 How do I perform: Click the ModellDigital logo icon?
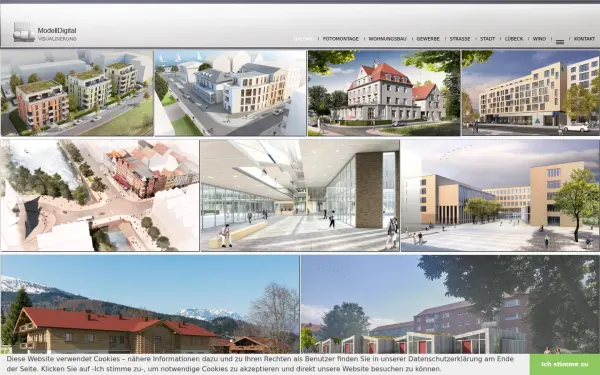click(x=24, y=32)
